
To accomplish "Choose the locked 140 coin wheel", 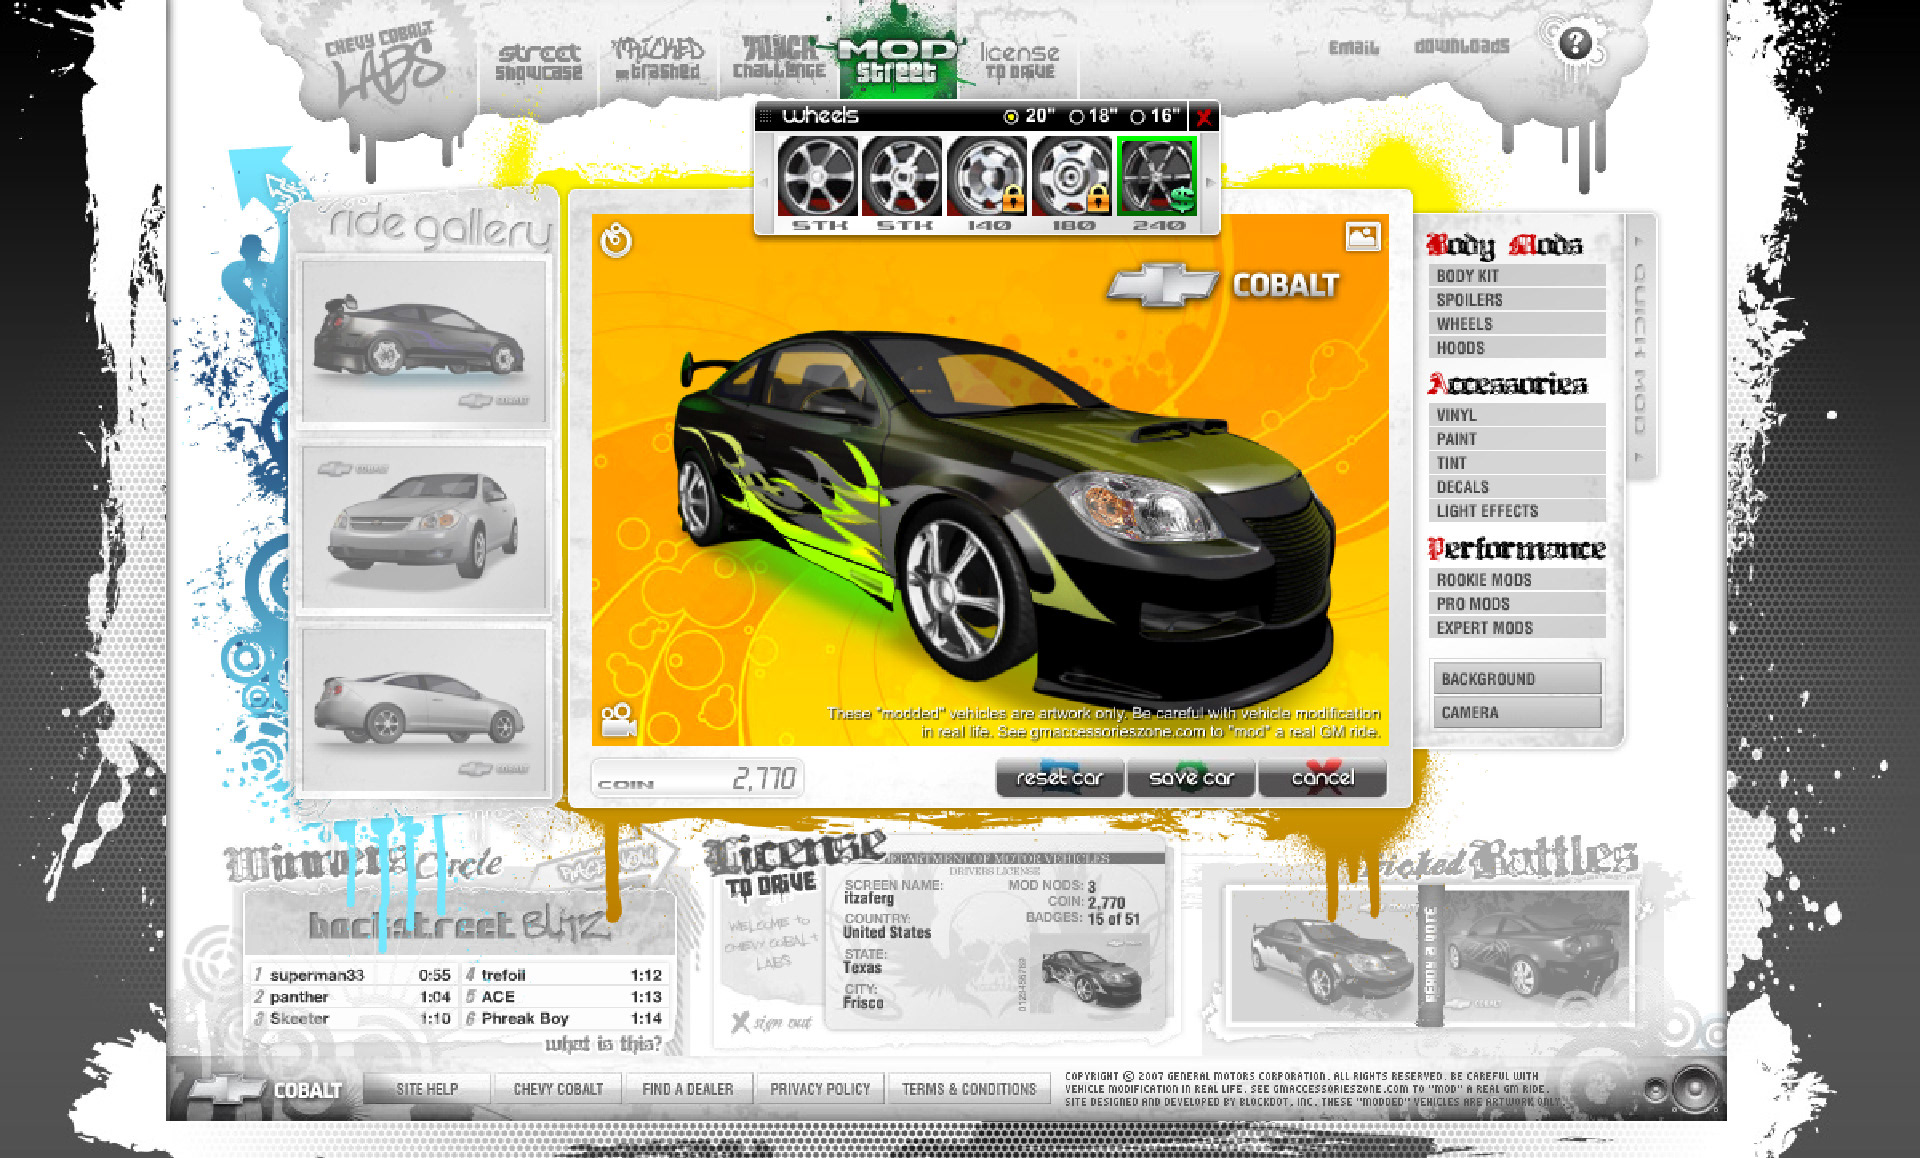I will (x=988, y=177).
